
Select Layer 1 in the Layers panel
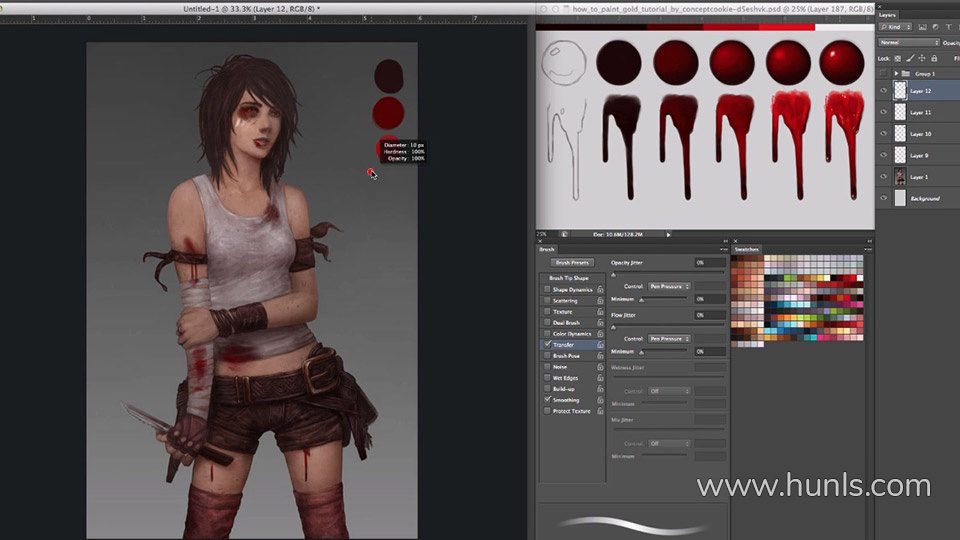(x=918, y=176)
